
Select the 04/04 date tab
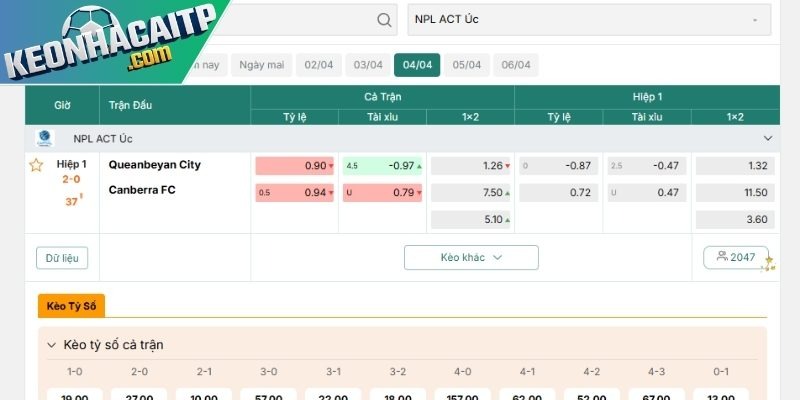[417, 65]
